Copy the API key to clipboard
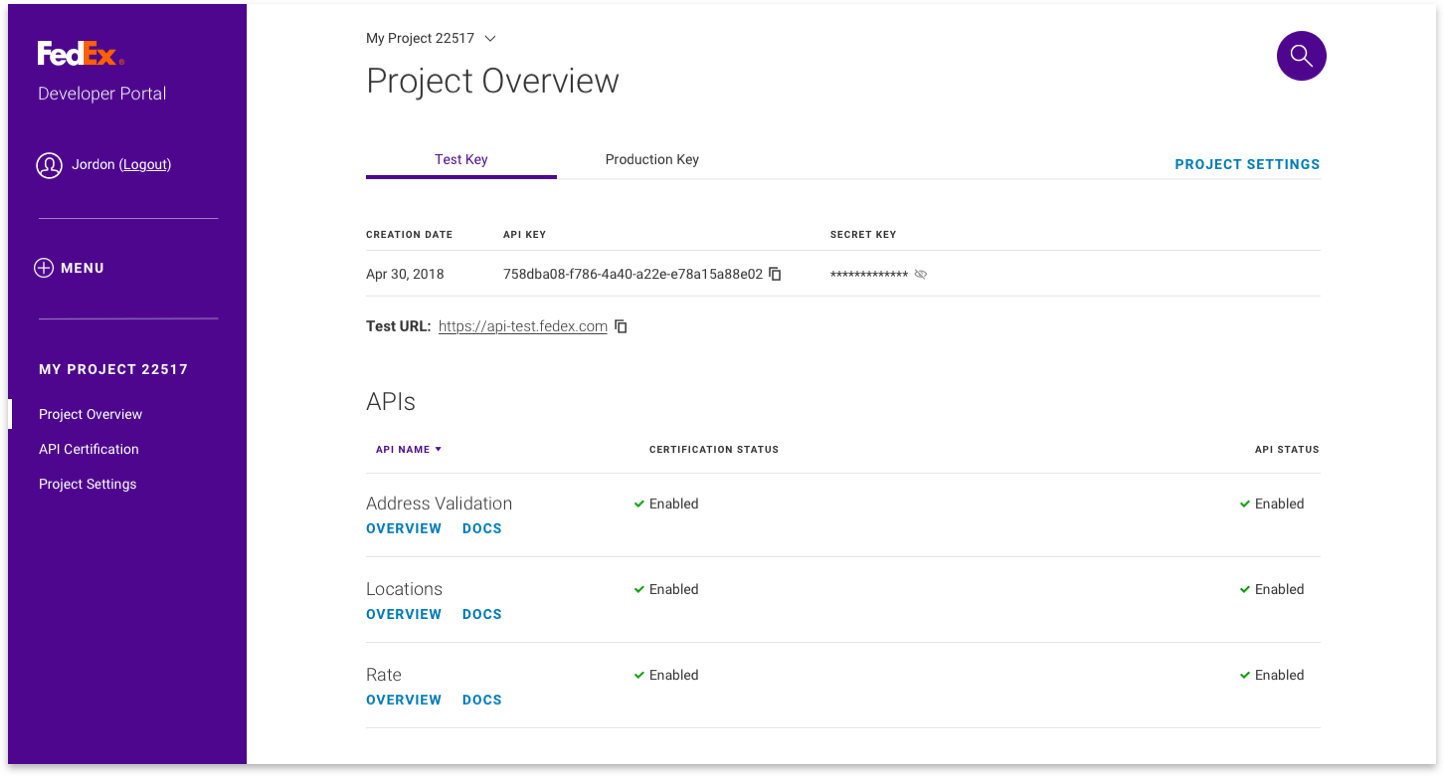This screenshot has width=1444, height=776. point(775,274)
